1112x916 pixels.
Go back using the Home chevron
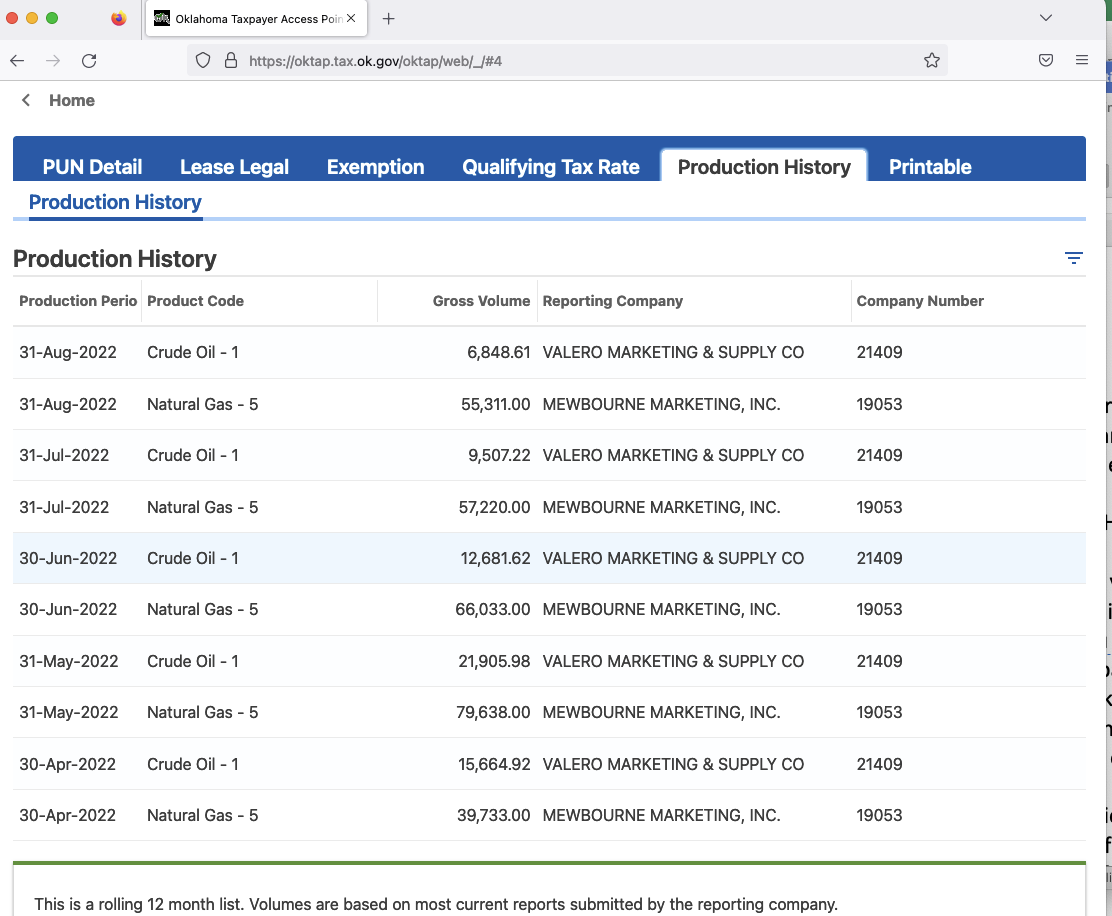[26, 100]
